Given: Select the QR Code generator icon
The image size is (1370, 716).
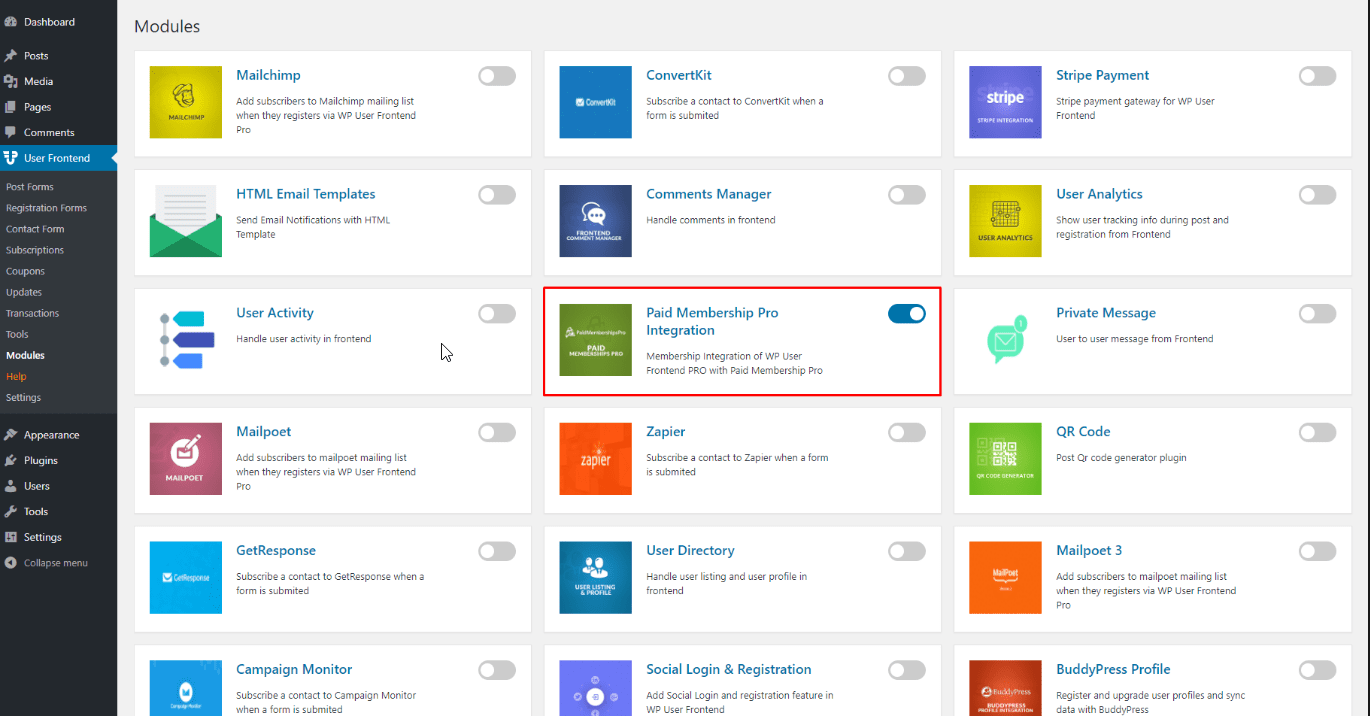Looking at the screenshot, I should click(1005, 459).
